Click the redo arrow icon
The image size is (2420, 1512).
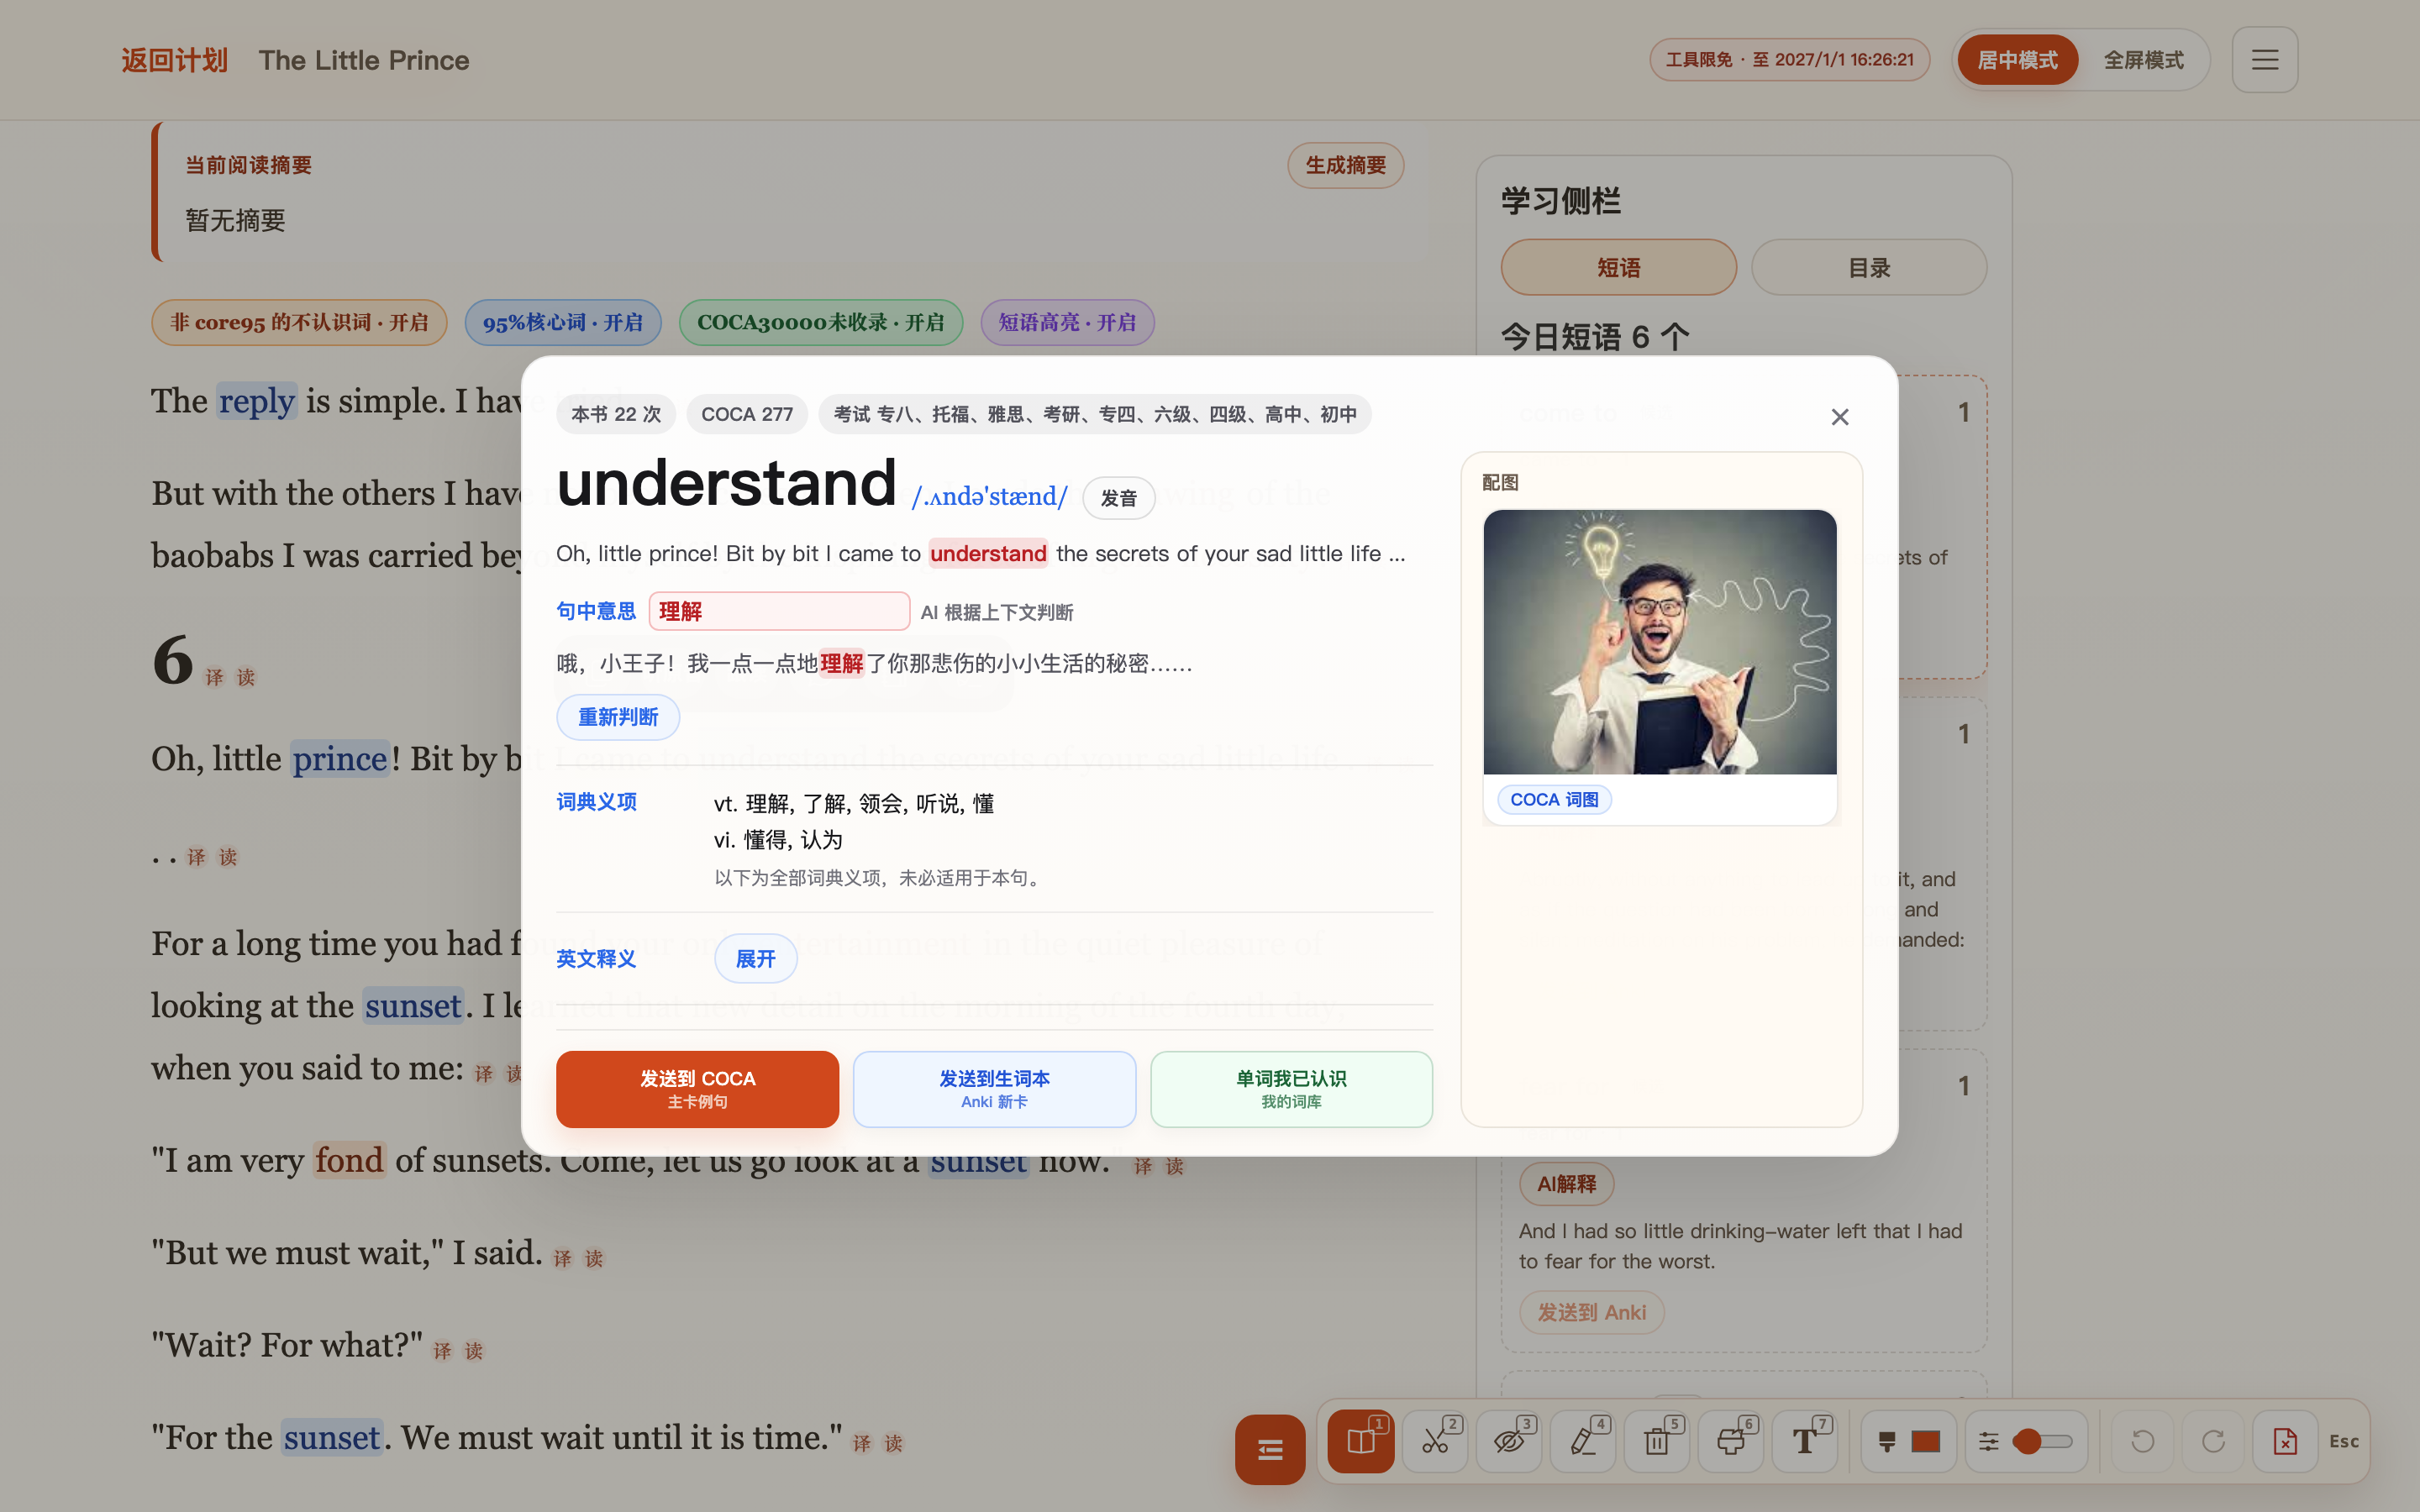click(2213, 1441)
